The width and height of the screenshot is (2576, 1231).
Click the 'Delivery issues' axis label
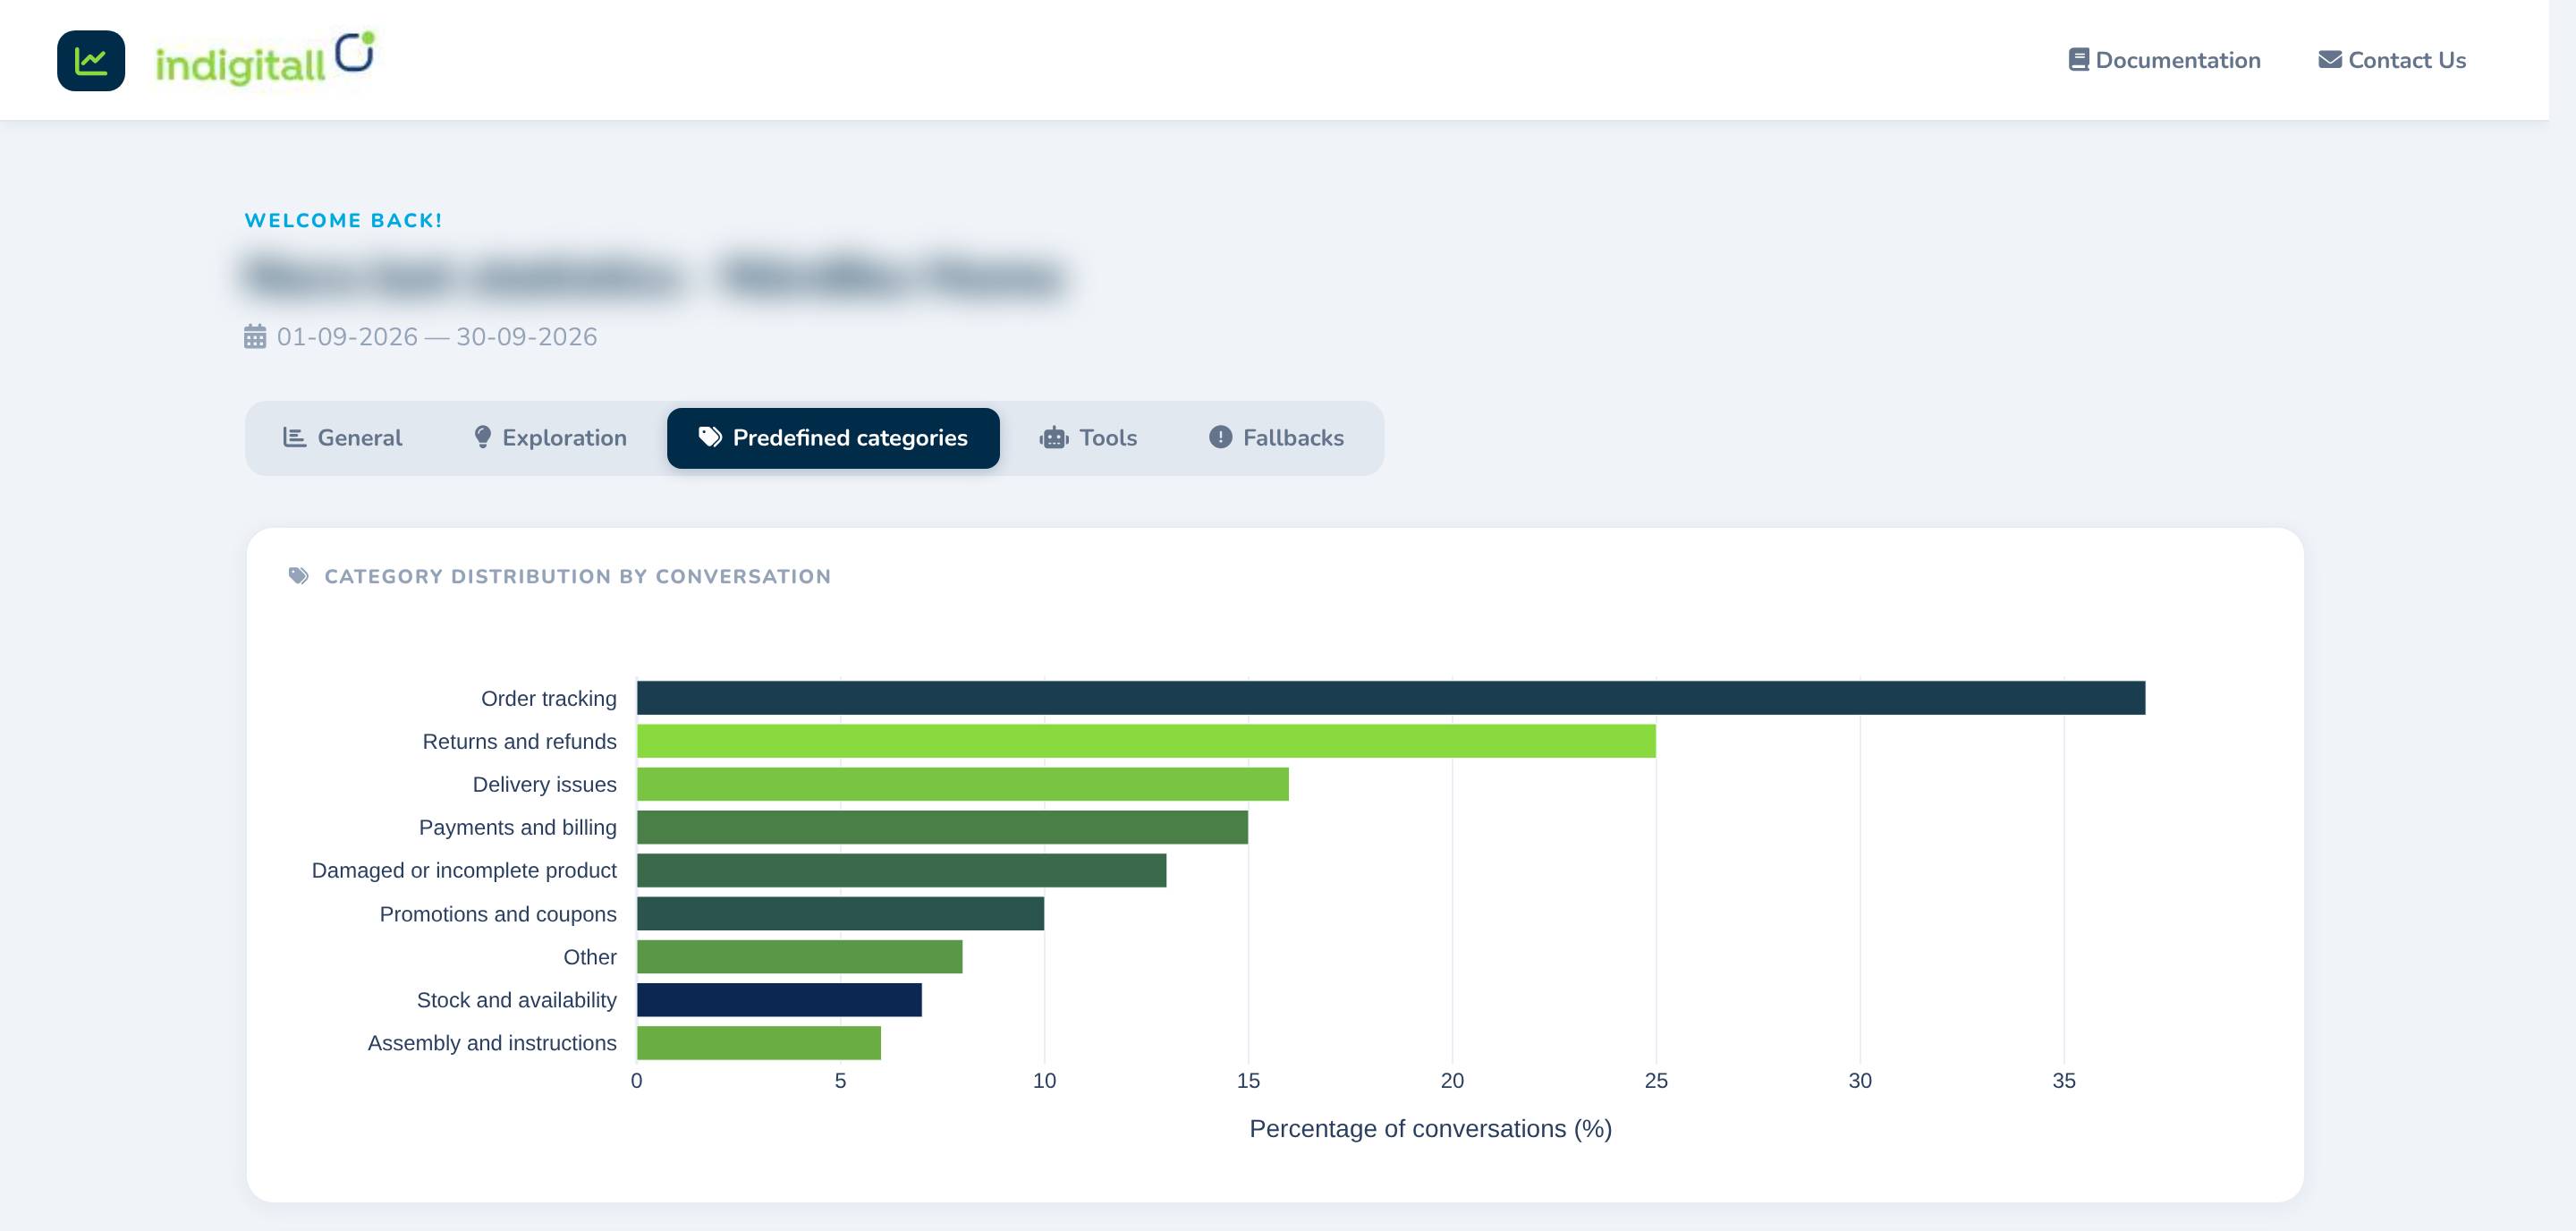[x=545, y=785]
